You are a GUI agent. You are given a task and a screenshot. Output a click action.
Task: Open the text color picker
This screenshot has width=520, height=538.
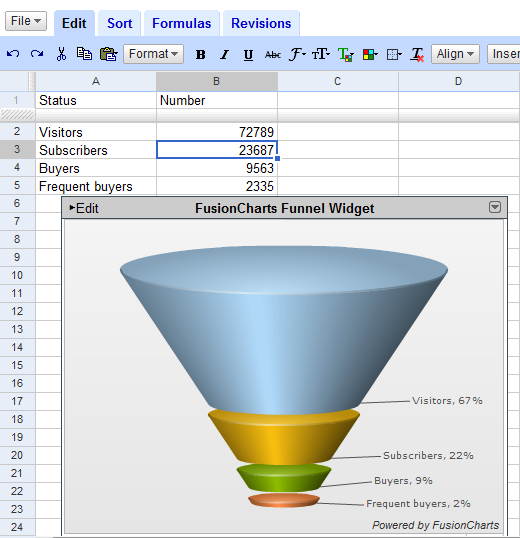tap(345, 55)
